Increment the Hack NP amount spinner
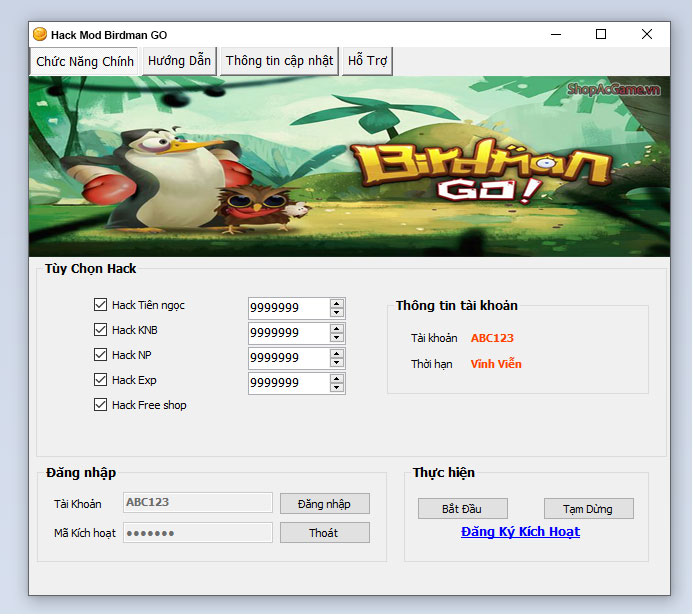The width and height of the screenshot is (693, 616). [x=336, y=354]
